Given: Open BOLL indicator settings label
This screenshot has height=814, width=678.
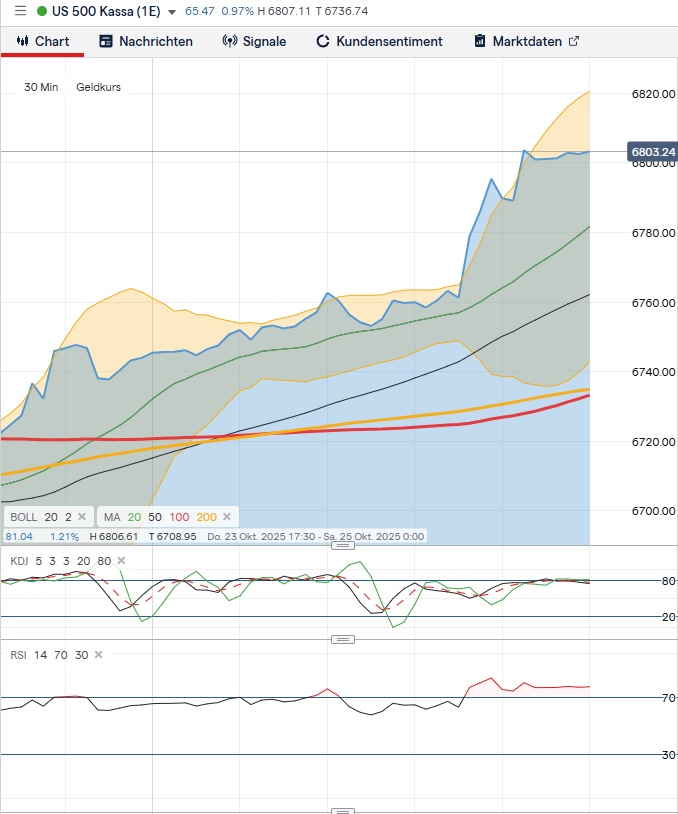Looking at the screenshot, I should coord(24,517).
